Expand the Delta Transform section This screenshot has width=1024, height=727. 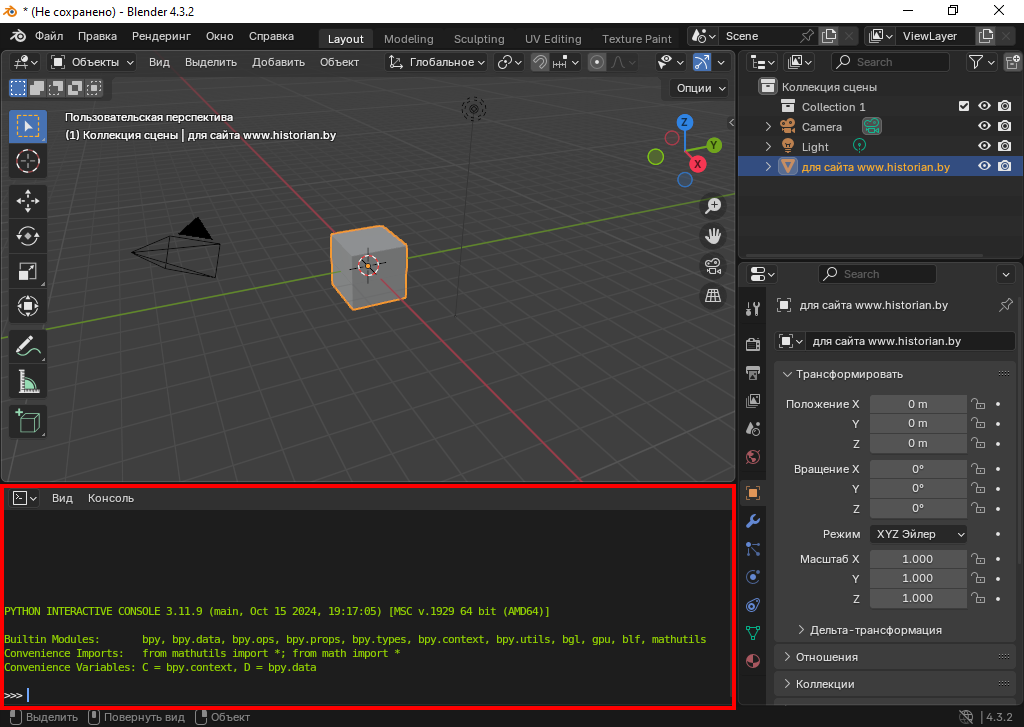(870, 630)
